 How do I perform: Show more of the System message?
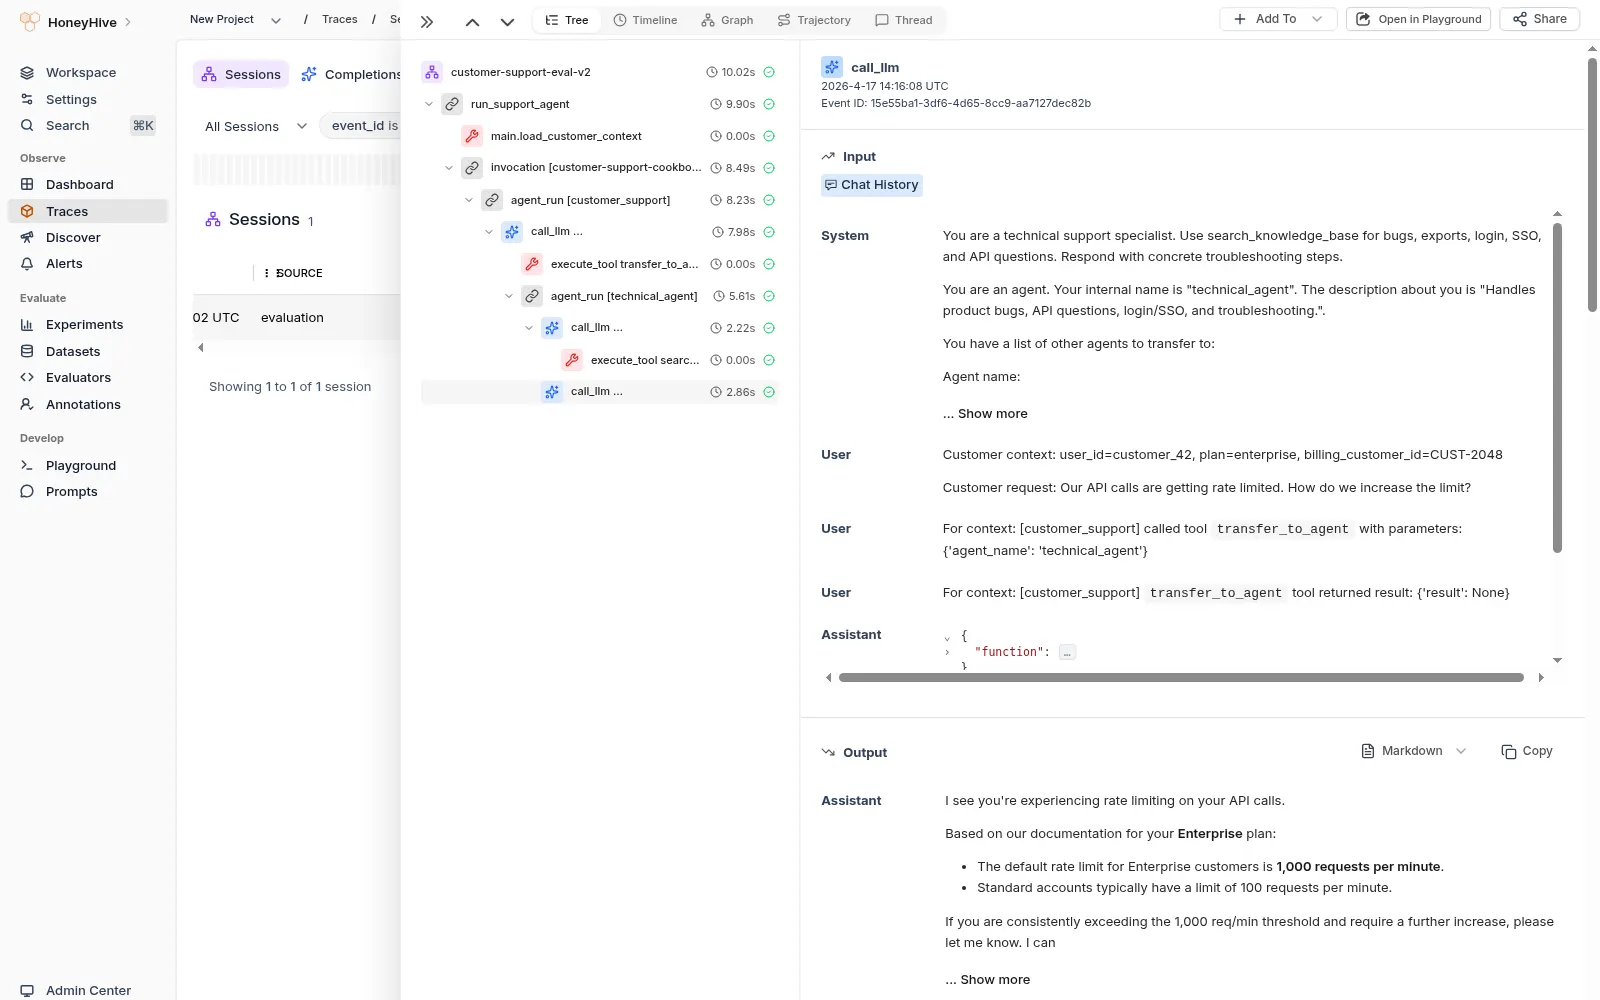click(985, 414)
